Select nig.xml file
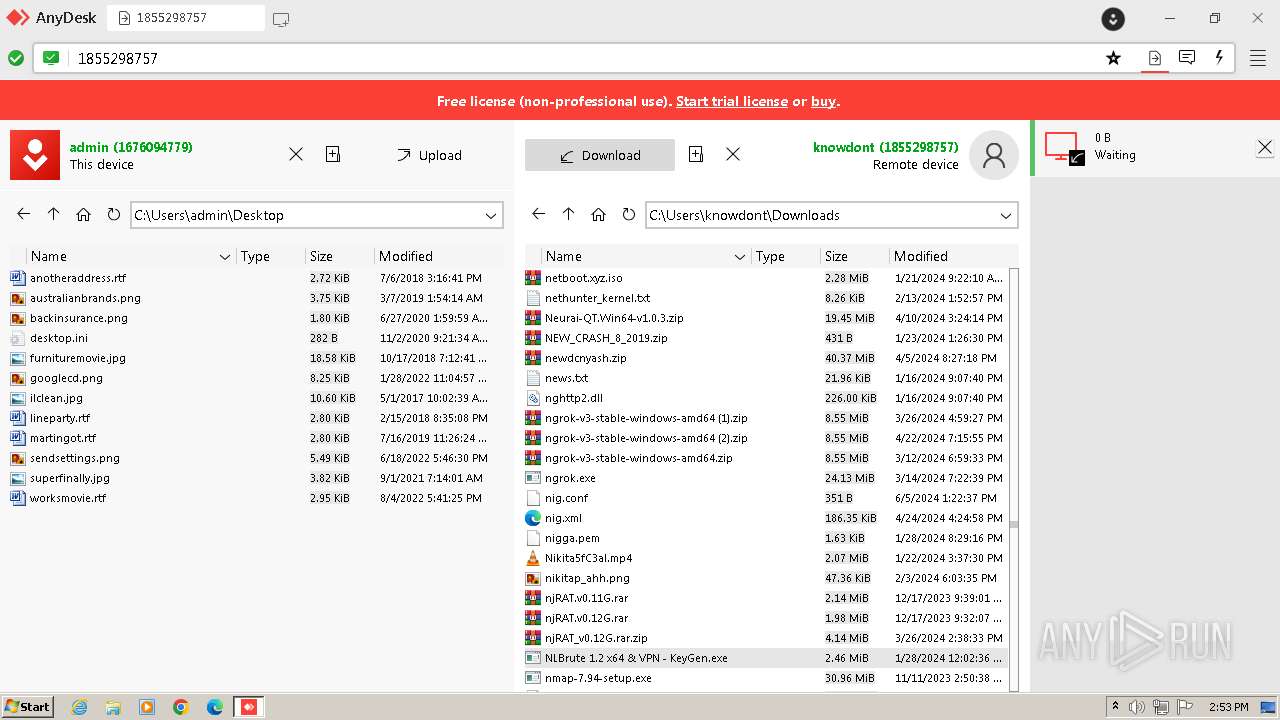 pos(766,518)
